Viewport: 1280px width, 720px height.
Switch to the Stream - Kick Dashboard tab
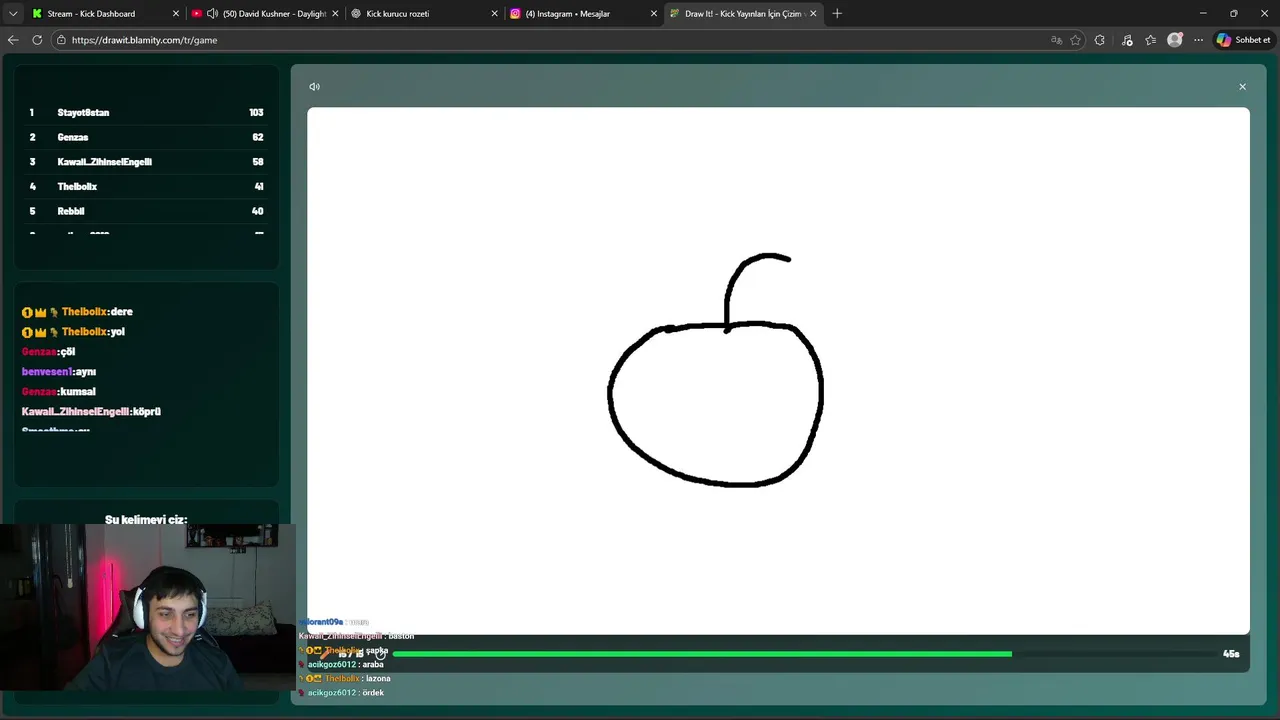[x=104, y=14]
